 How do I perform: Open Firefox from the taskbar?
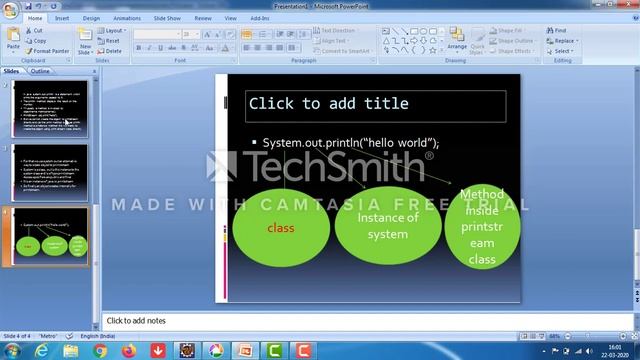point(129,351)
